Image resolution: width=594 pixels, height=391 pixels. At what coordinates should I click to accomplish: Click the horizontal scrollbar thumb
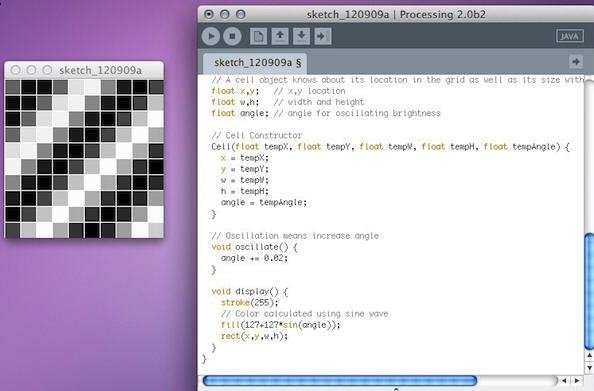pos(340,380)
